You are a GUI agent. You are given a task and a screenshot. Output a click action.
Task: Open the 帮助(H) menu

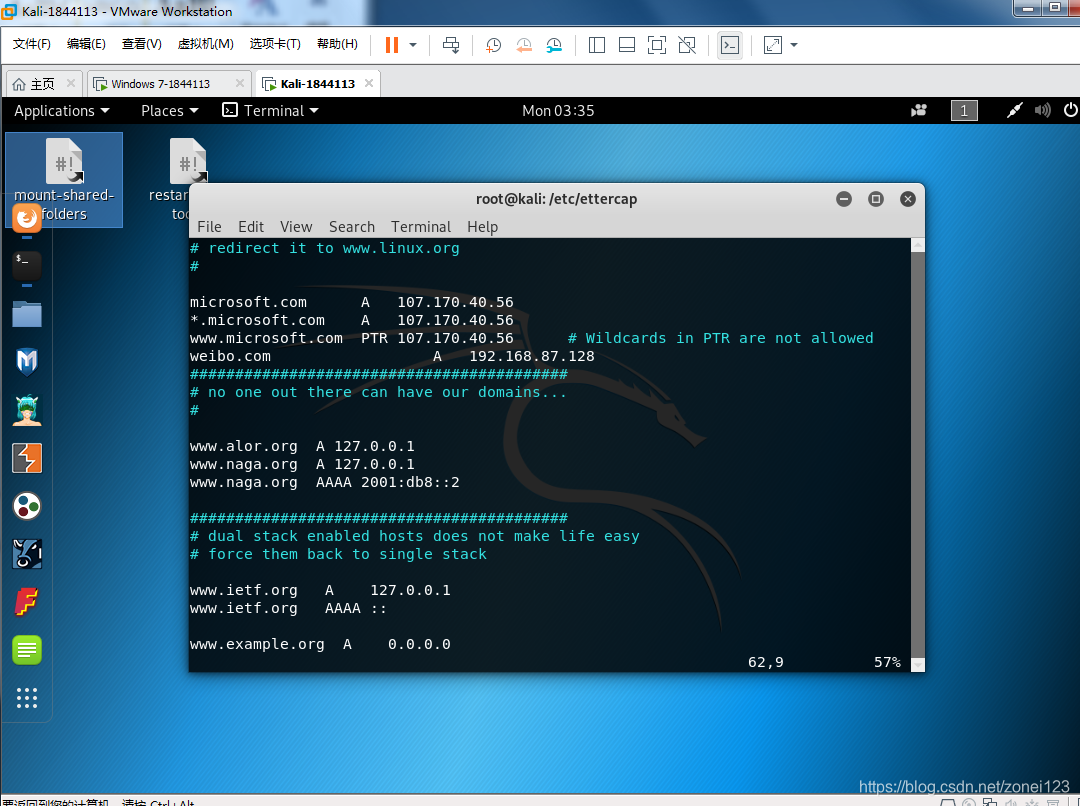pyautogui.click(x=338, y=44)
